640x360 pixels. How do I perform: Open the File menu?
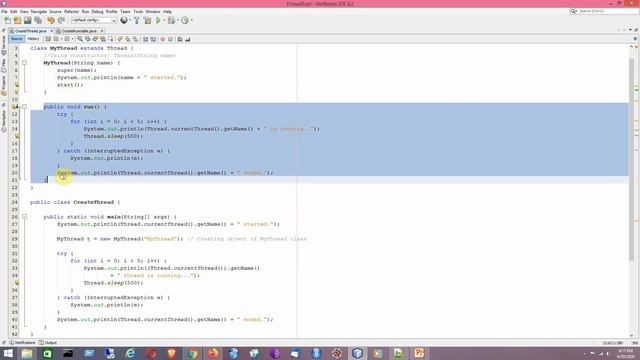pyautogui.click(x=4, y=11)
